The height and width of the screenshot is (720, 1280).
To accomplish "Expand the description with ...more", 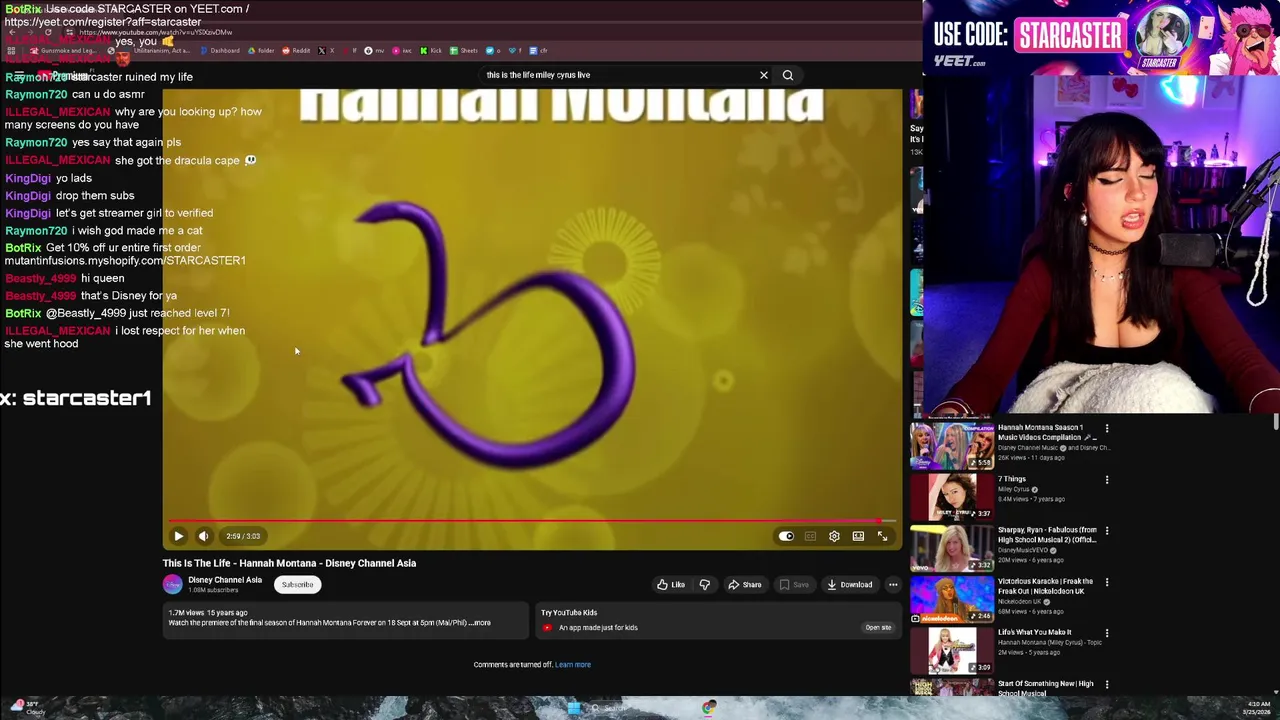I will point(480,623).
